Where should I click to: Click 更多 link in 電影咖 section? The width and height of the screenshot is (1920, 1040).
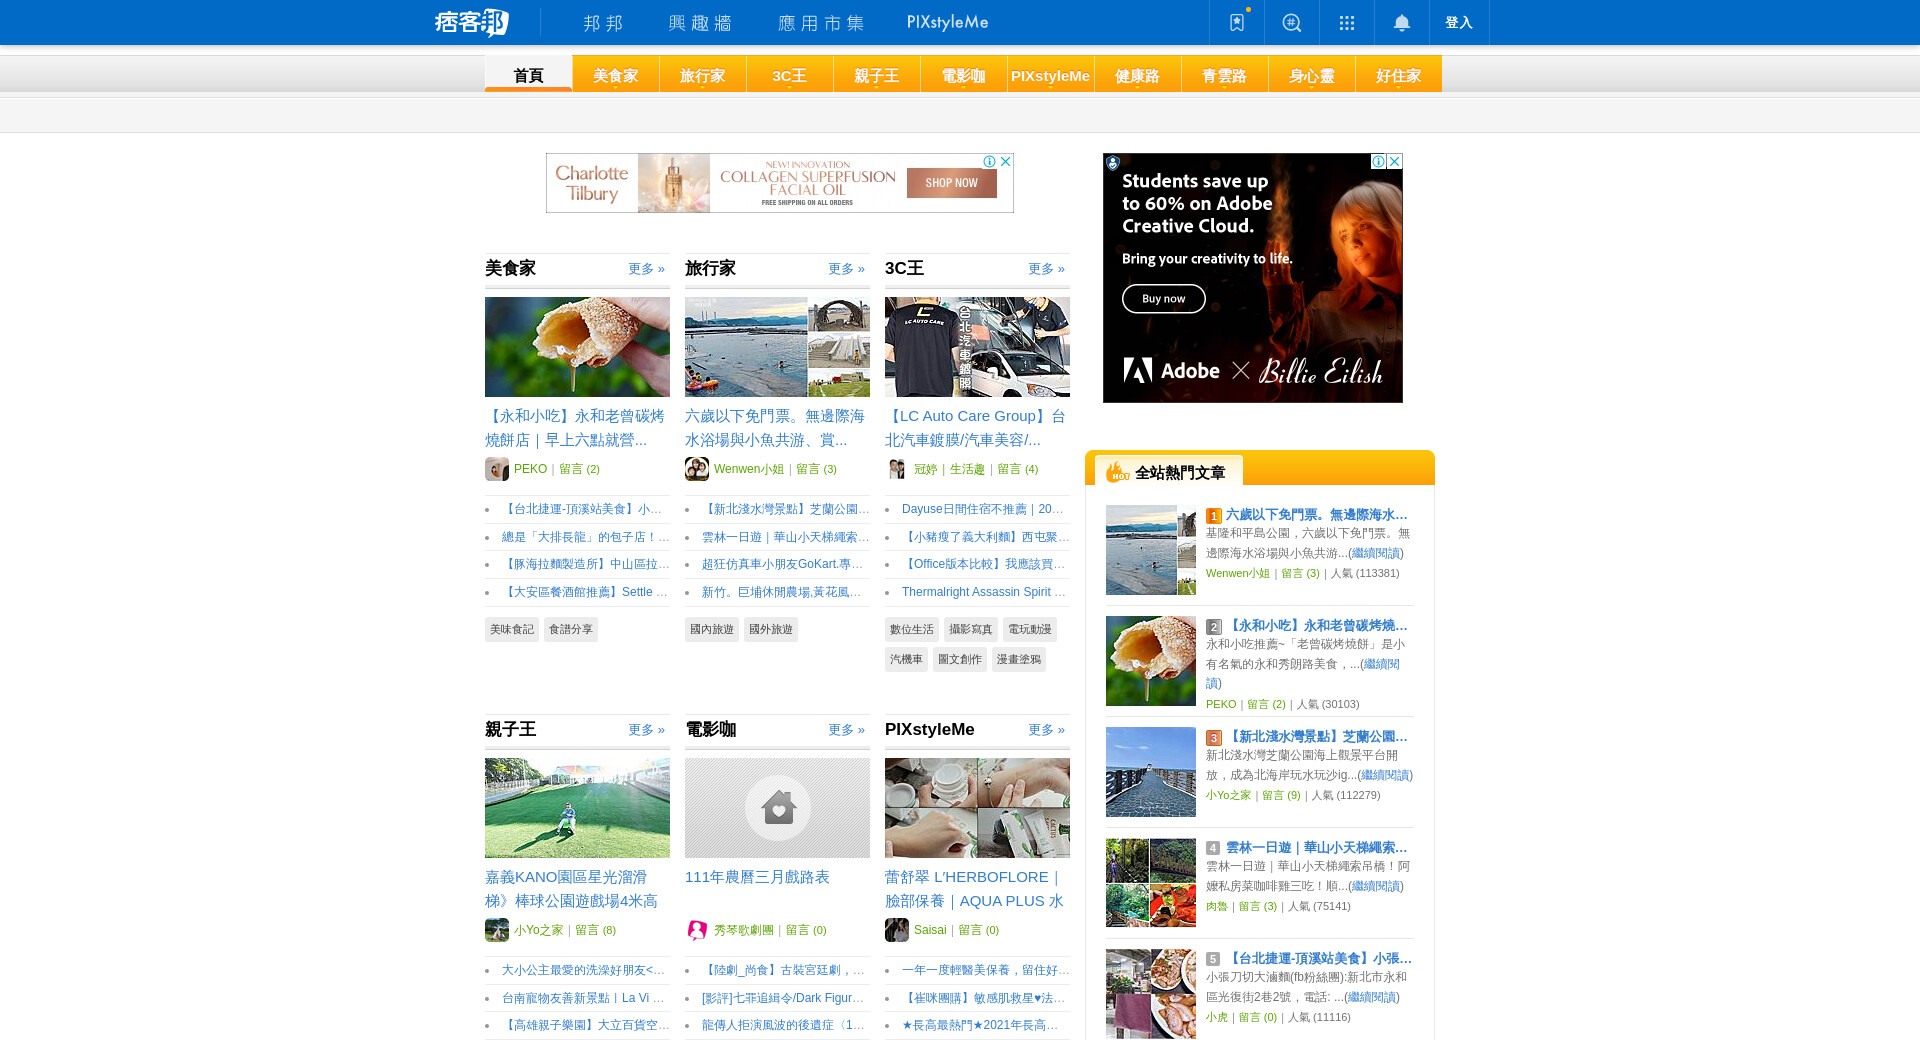(x=846, y=730)
